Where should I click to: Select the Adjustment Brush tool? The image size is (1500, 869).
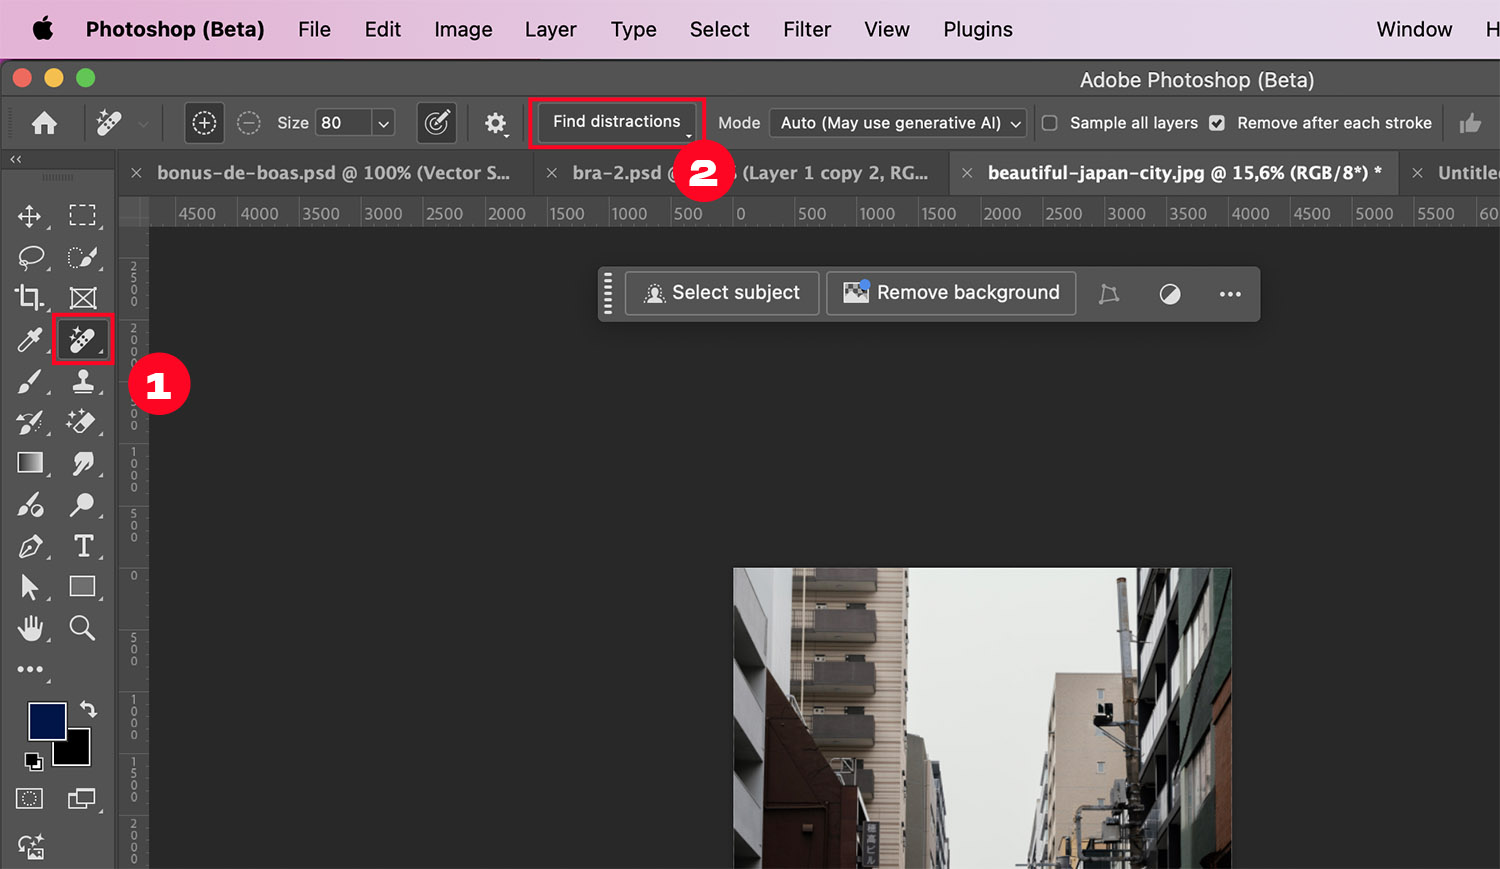[x=30, y=505]
